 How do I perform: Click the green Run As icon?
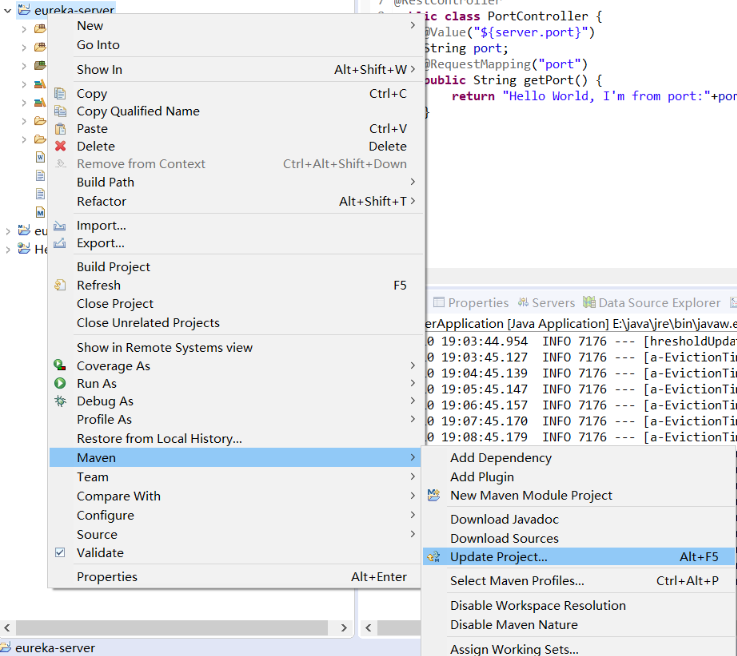tap(60, 383)
